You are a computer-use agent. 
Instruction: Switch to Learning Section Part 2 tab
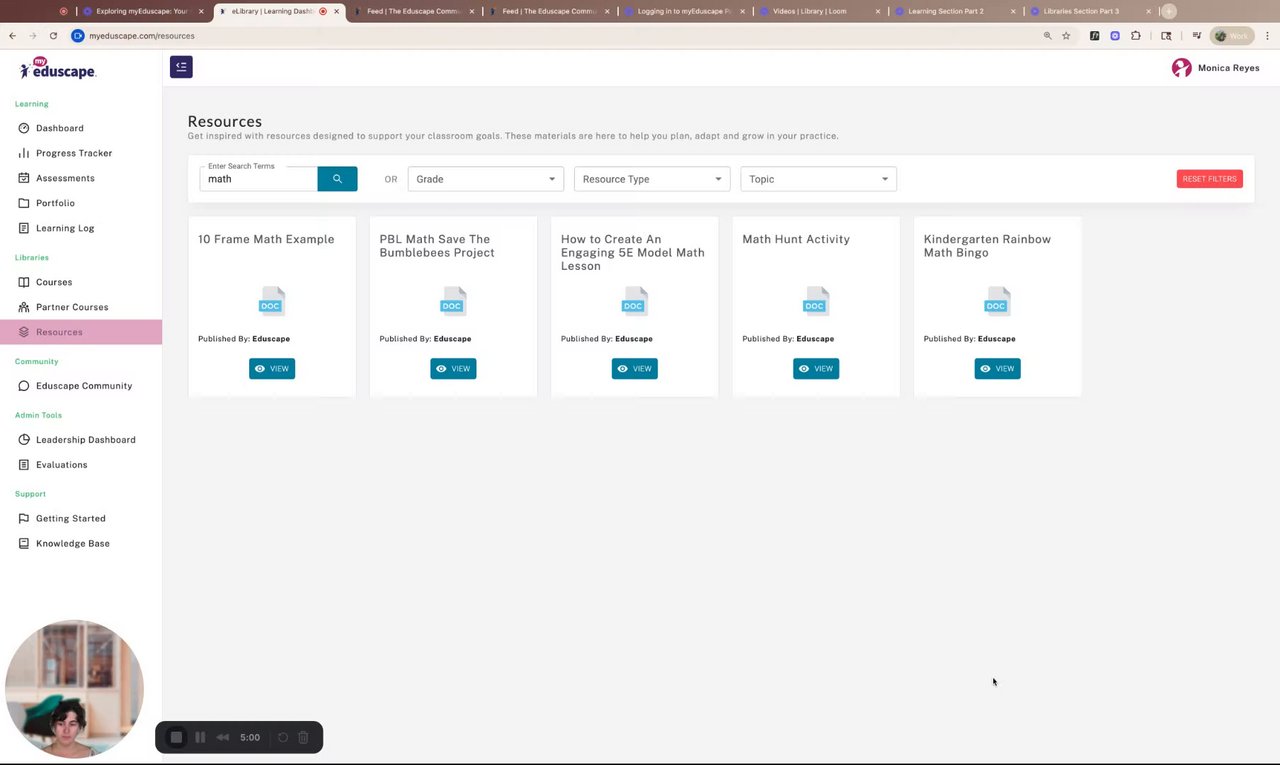pyautogui.click(x=955, y=11)
